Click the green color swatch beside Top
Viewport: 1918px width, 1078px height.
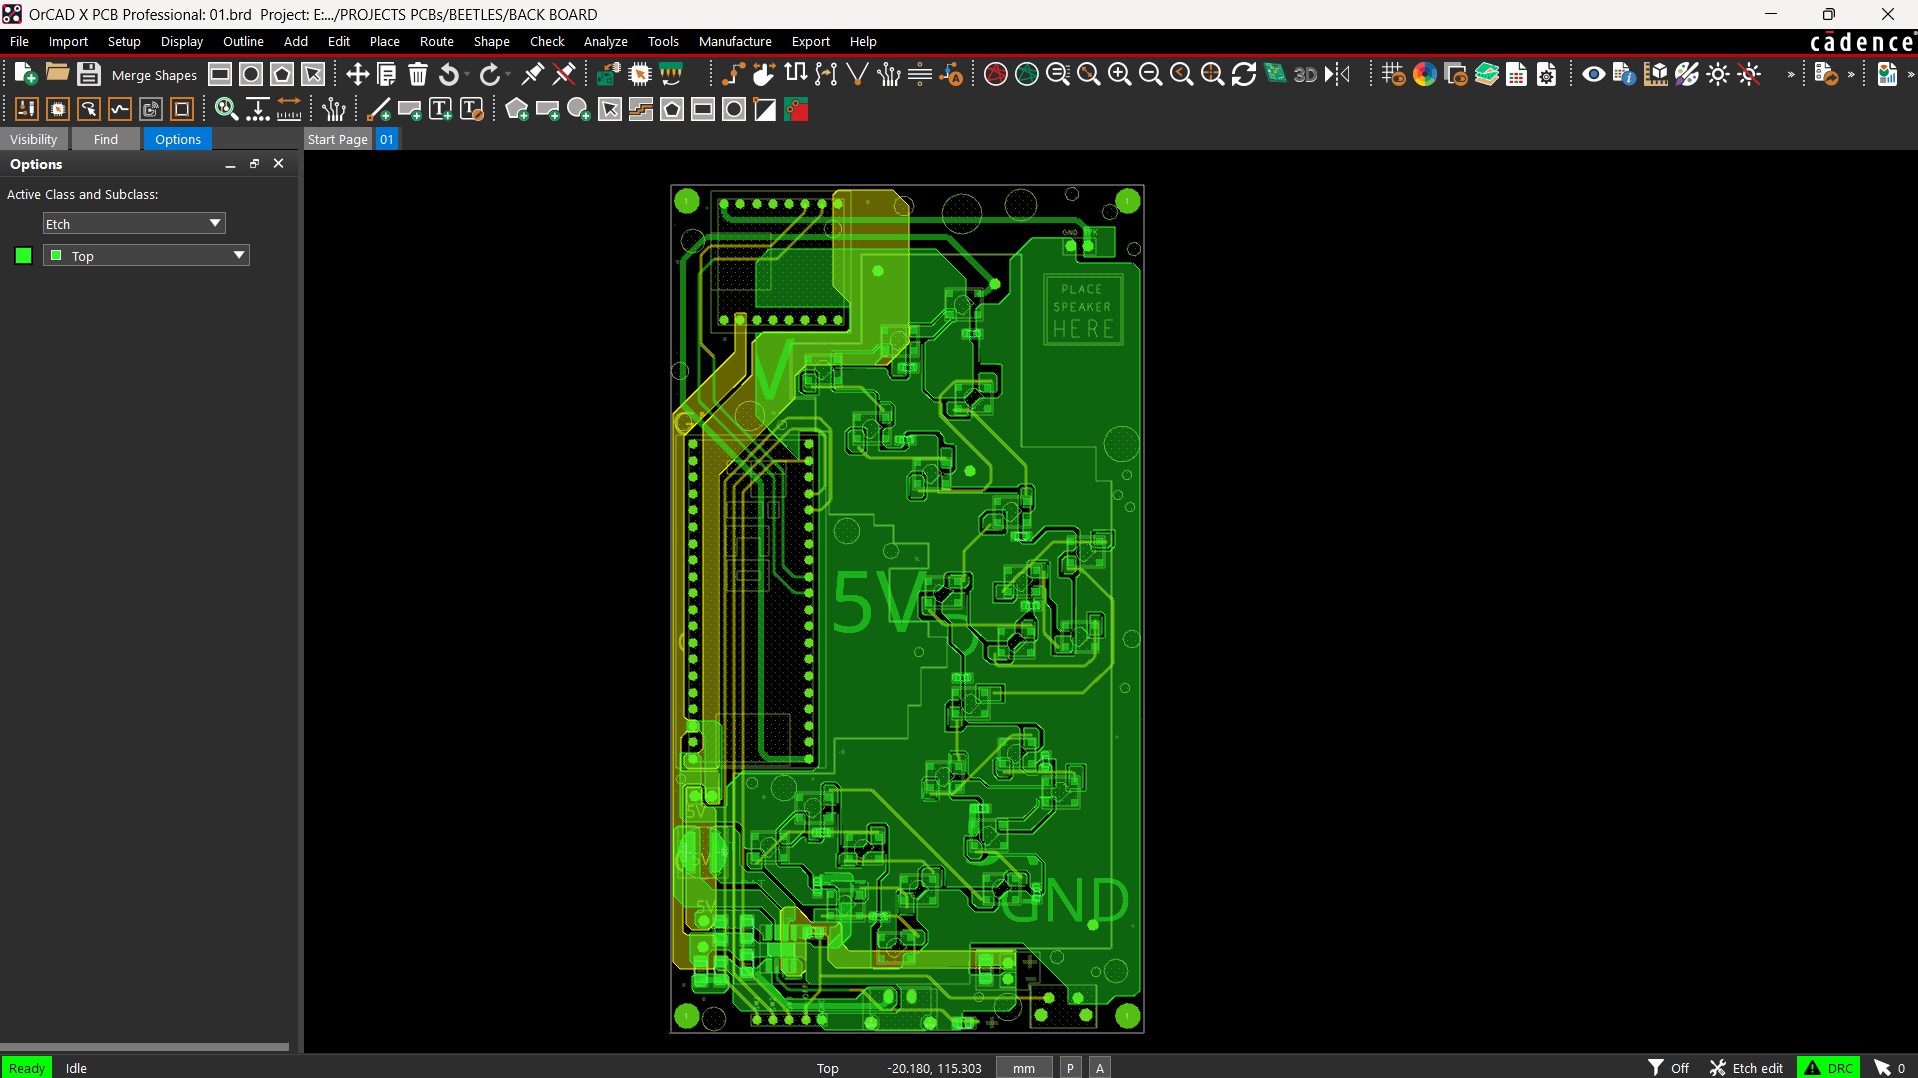[x=24, y=256]
